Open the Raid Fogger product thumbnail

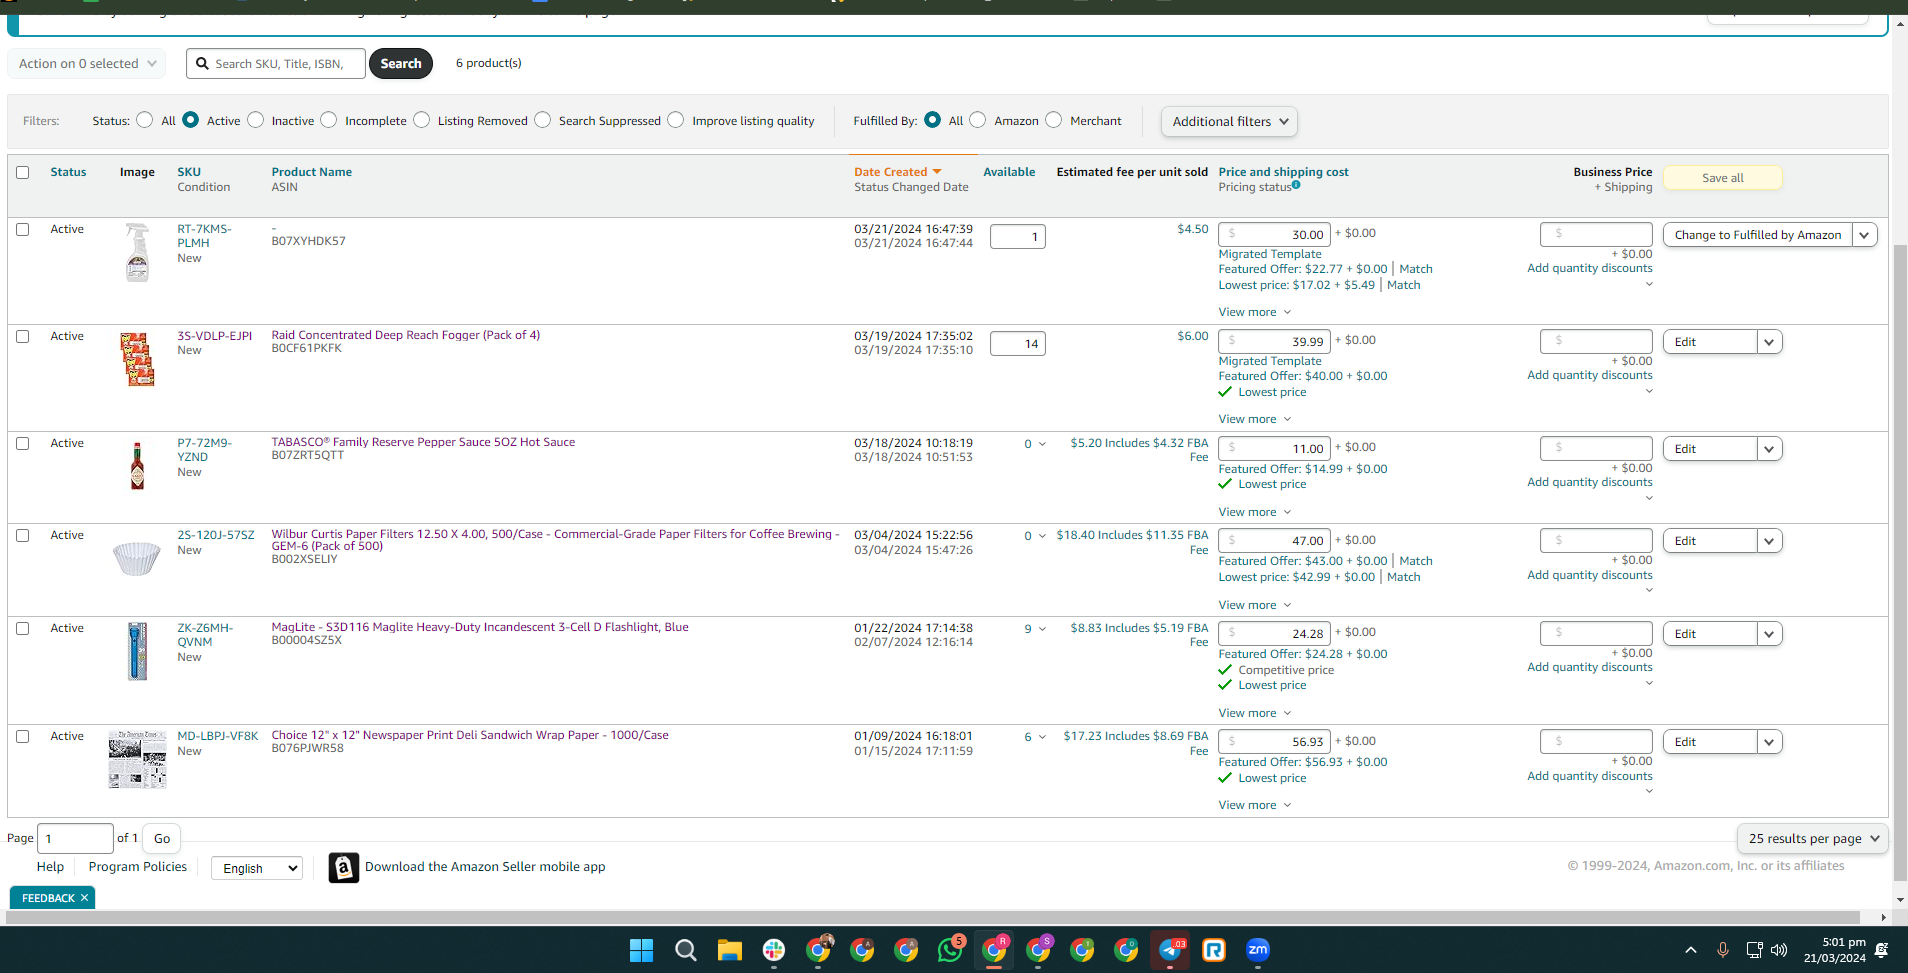(137, 359)
